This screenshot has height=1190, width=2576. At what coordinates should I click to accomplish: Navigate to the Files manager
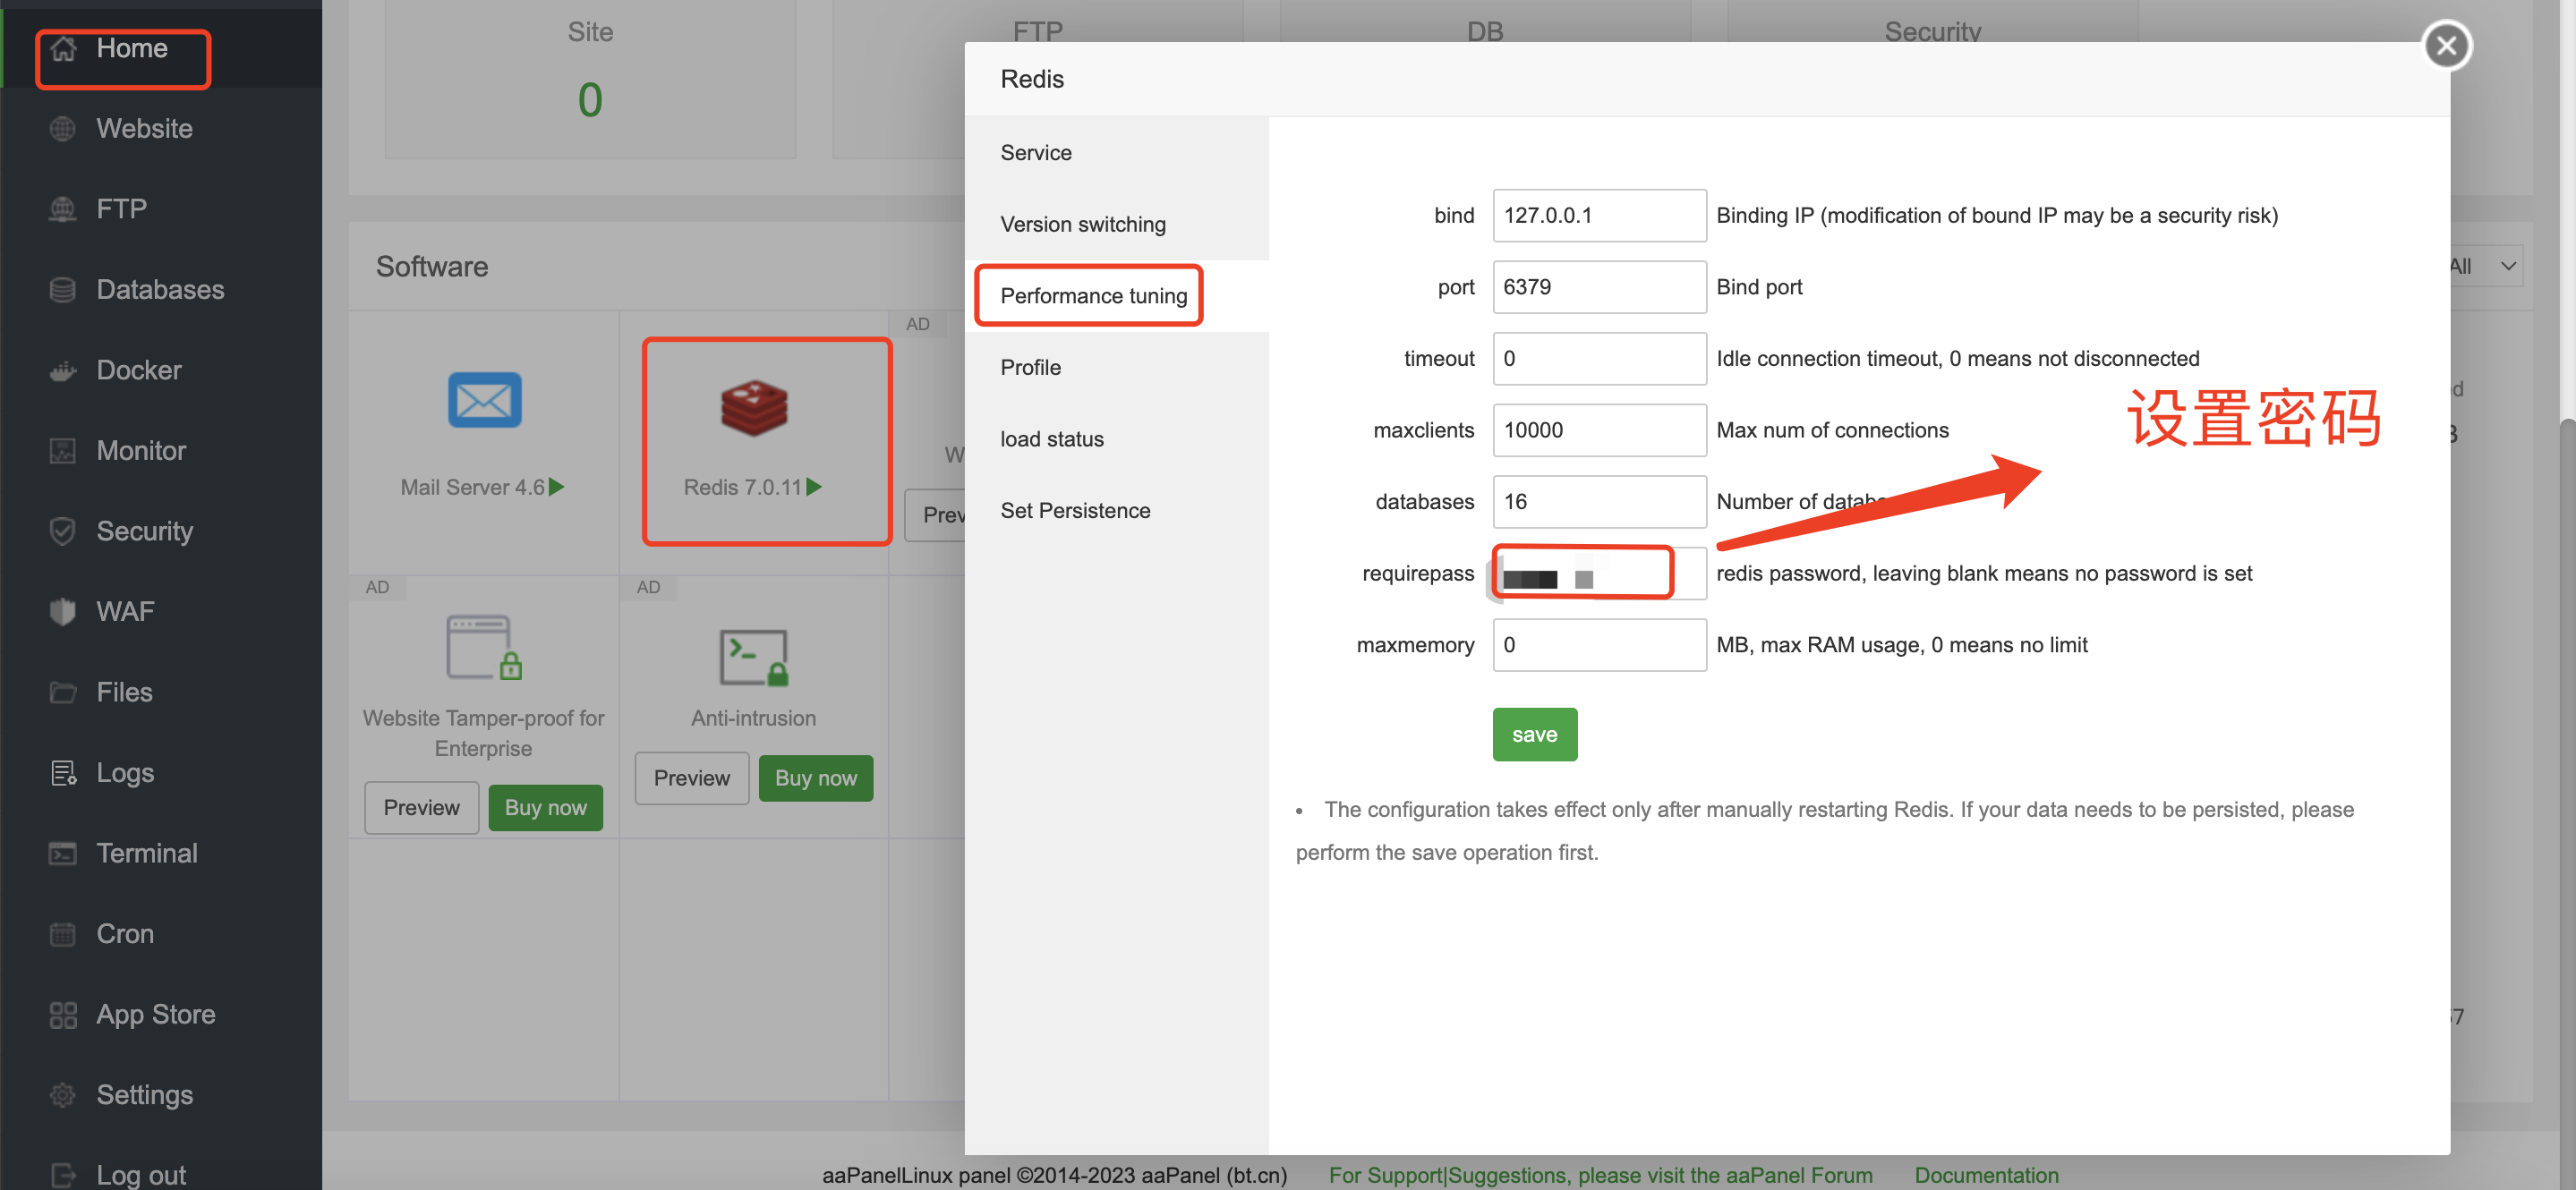click(x=124, y=689)
